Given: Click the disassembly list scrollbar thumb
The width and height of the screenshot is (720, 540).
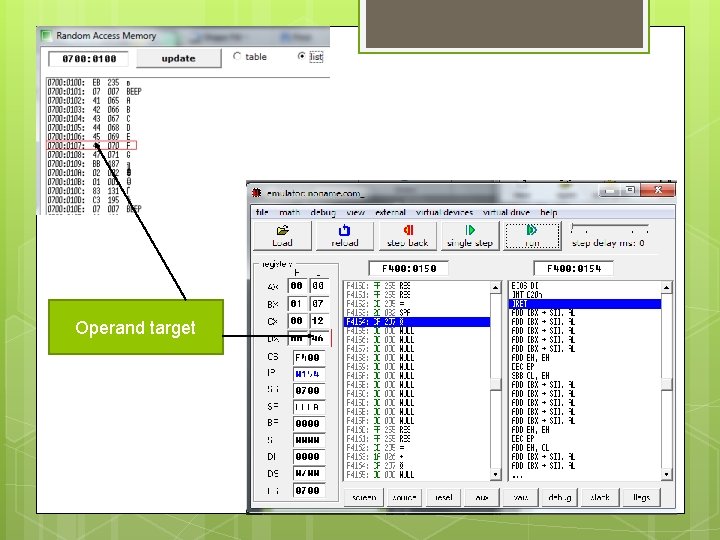Looking at the screenshot, I should click(666, 384).
